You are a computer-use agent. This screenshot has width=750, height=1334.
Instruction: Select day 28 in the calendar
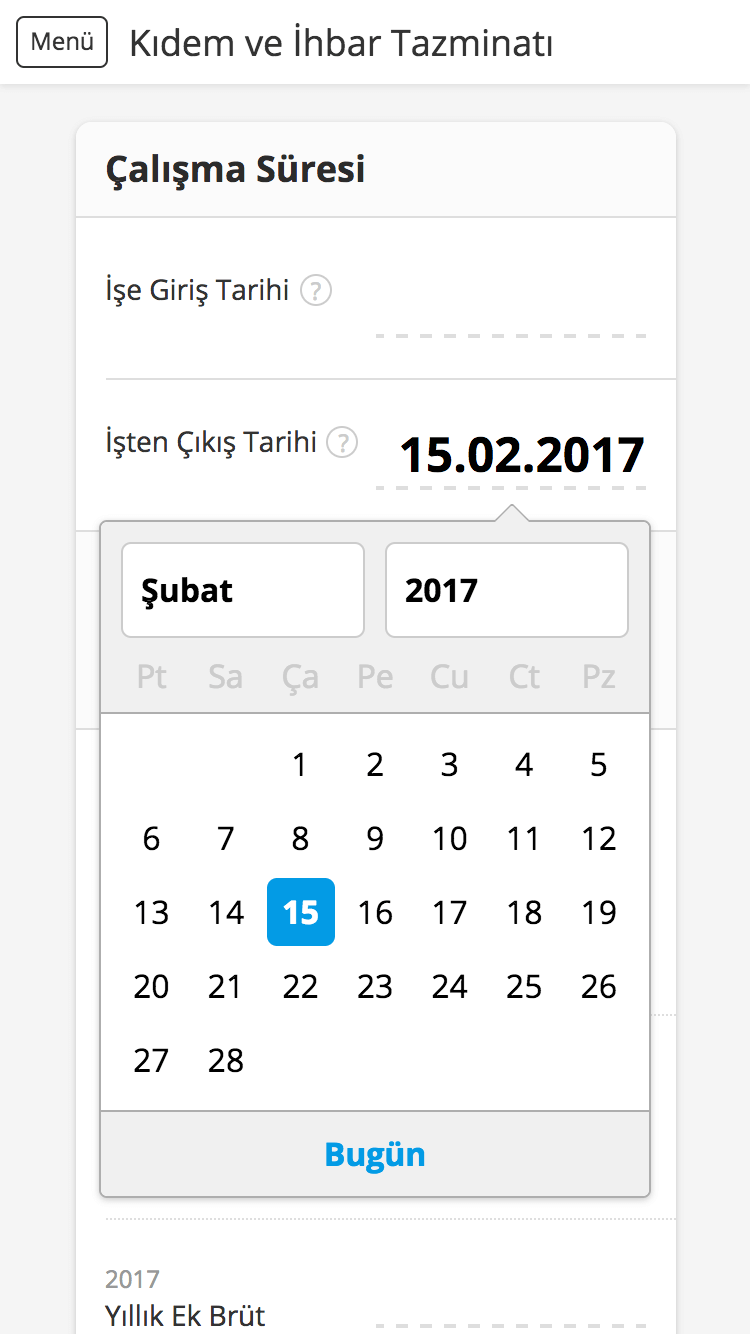click(x=225, y=1060)
